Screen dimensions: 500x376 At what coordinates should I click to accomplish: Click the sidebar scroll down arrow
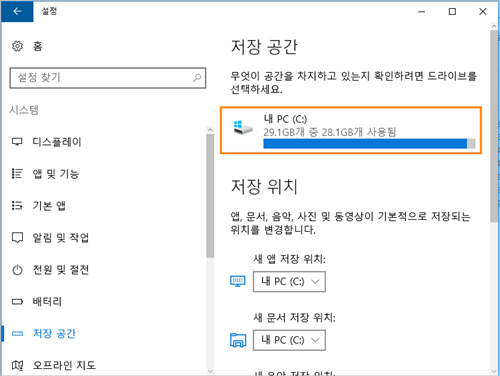coord(210,371)
